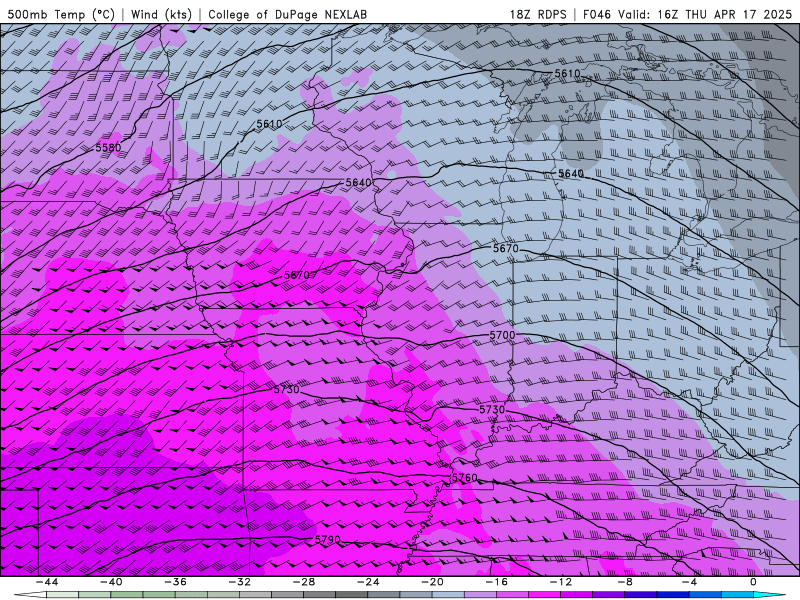Click the -12 color scale label
The height and width of the screenshot is (600, 800).
click(x=561, y=582)
